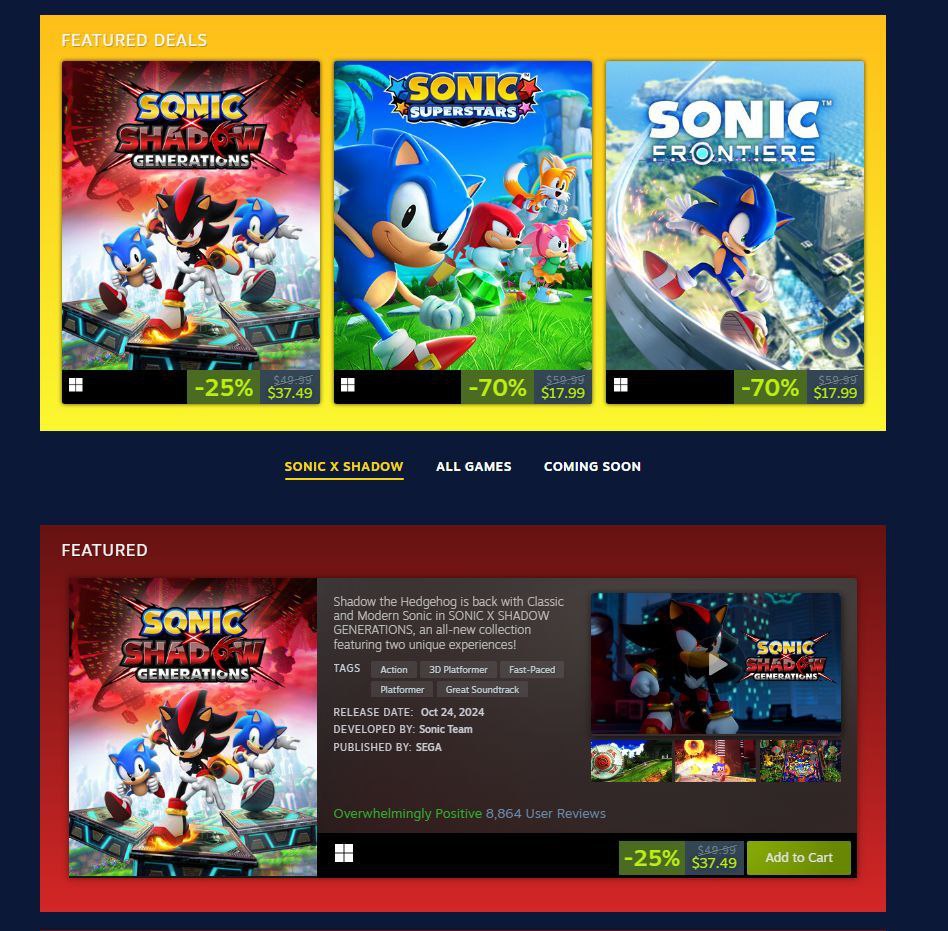Play the Sonic X Shadow Generations trailer

coord(716,664)
